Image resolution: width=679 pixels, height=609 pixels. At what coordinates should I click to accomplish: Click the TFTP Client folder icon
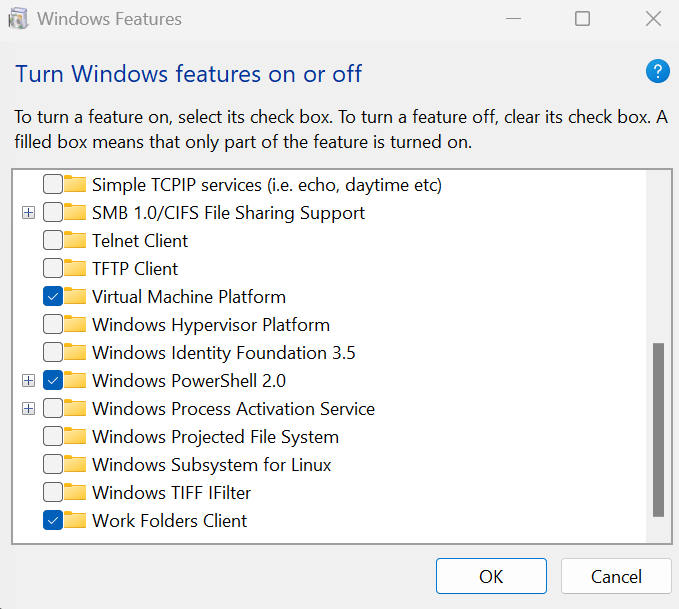point(75,269)
